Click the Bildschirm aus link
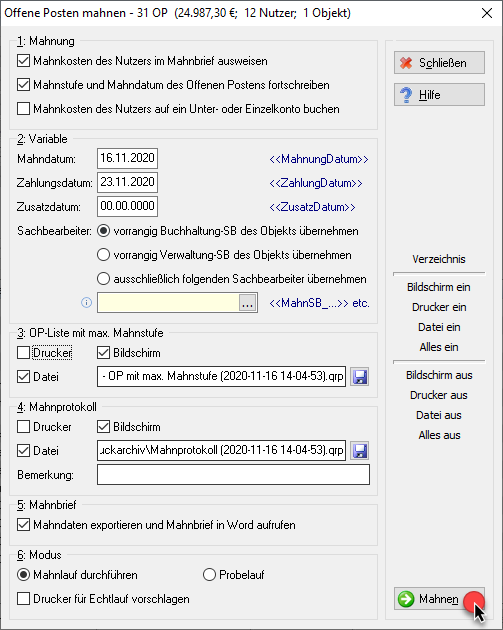Screen dimensions: 503x630 pos(439,375)
